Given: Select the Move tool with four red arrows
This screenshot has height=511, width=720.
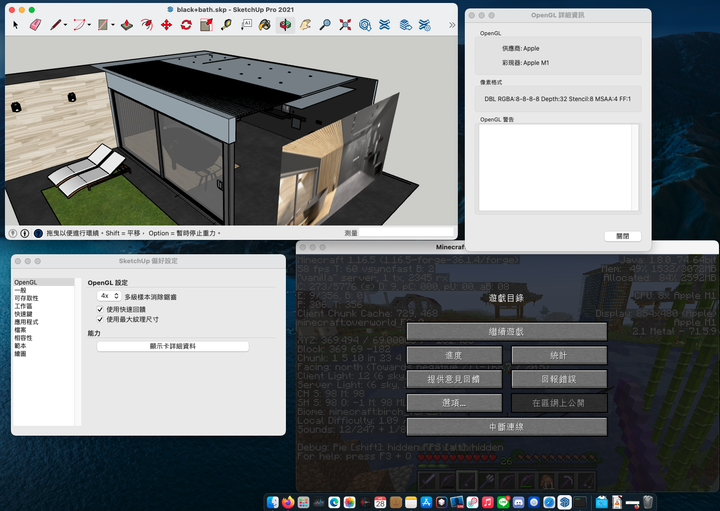Looking at the screenshot, I should coord(166,25).
